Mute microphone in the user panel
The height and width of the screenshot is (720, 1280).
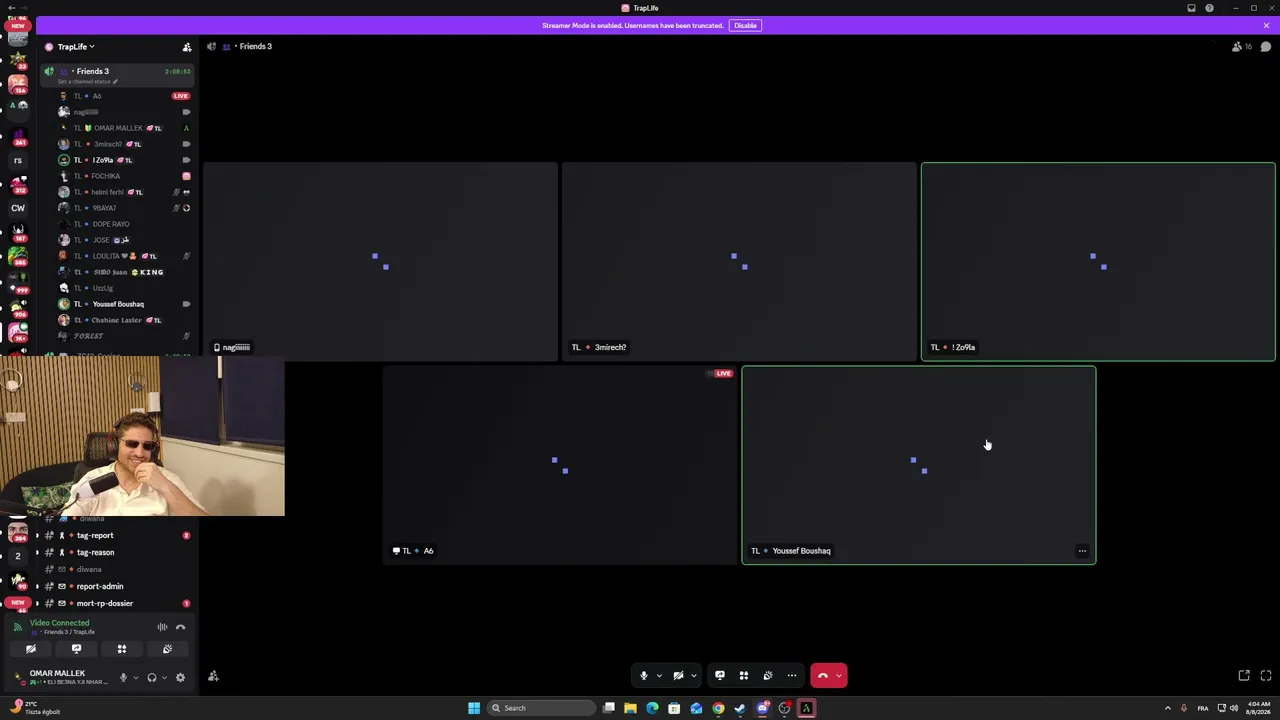pos(123,678)
